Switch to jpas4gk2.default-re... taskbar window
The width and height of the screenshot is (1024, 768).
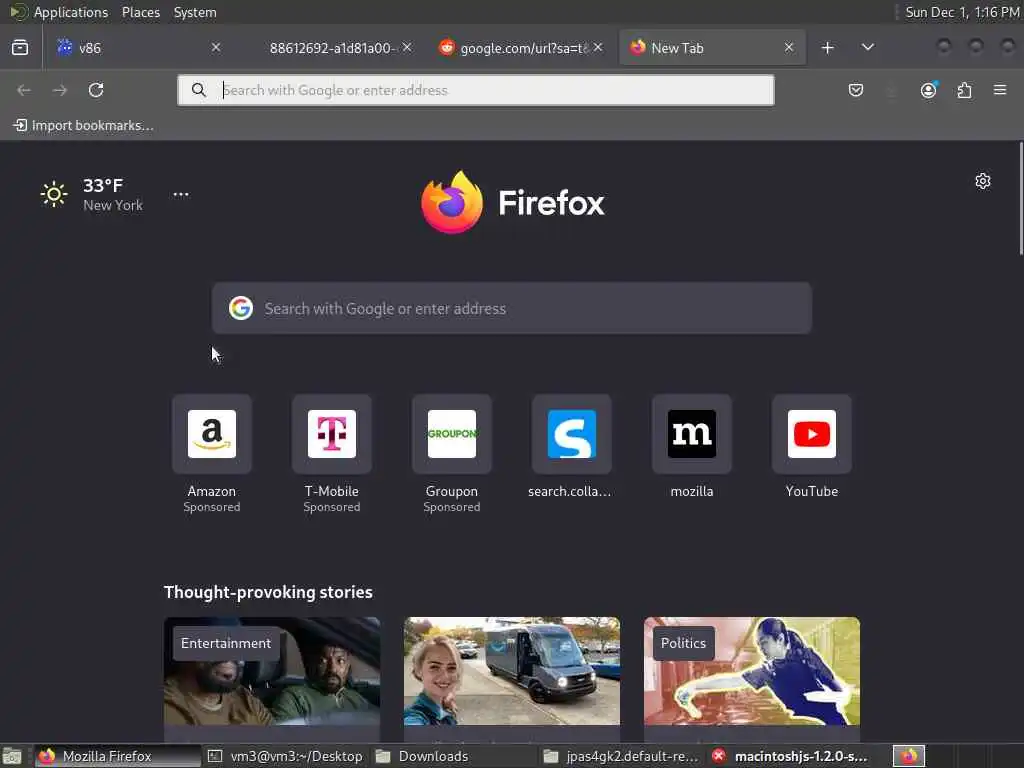coord(622,756)
